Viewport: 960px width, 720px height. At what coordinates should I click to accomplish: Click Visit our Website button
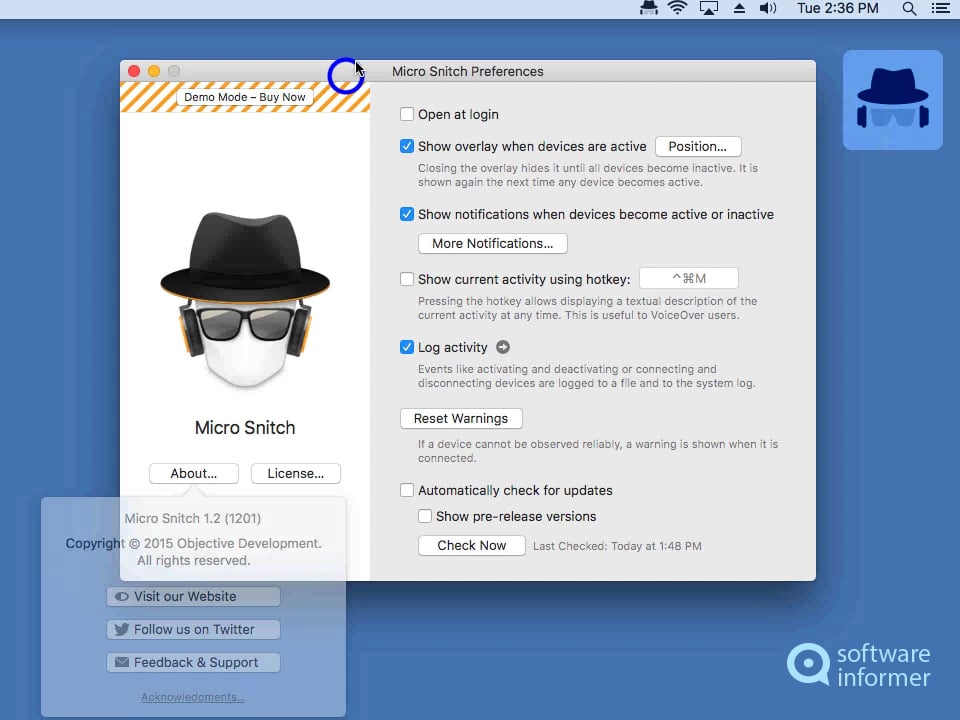(x=193, y=596)
